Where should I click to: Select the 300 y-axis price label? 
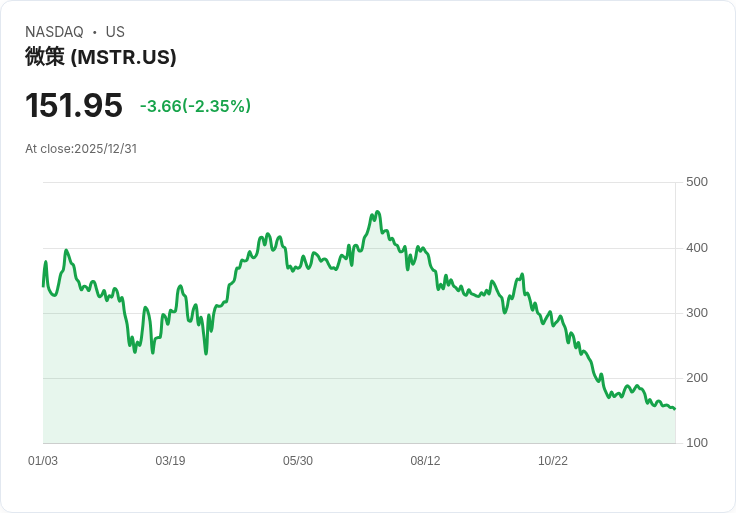click(x=697, y=313)
